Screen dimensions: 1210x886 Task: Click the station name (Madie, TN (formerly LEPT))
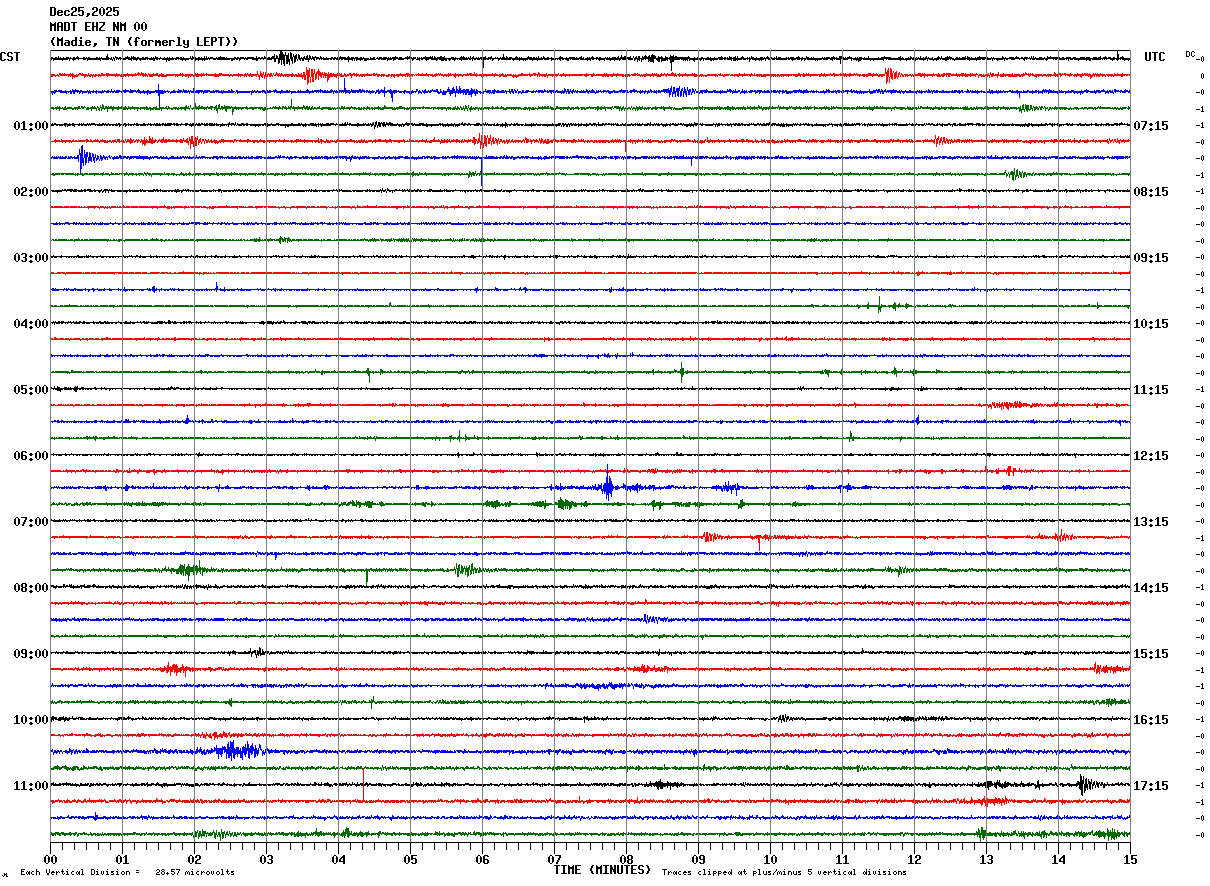coord(144,42)
